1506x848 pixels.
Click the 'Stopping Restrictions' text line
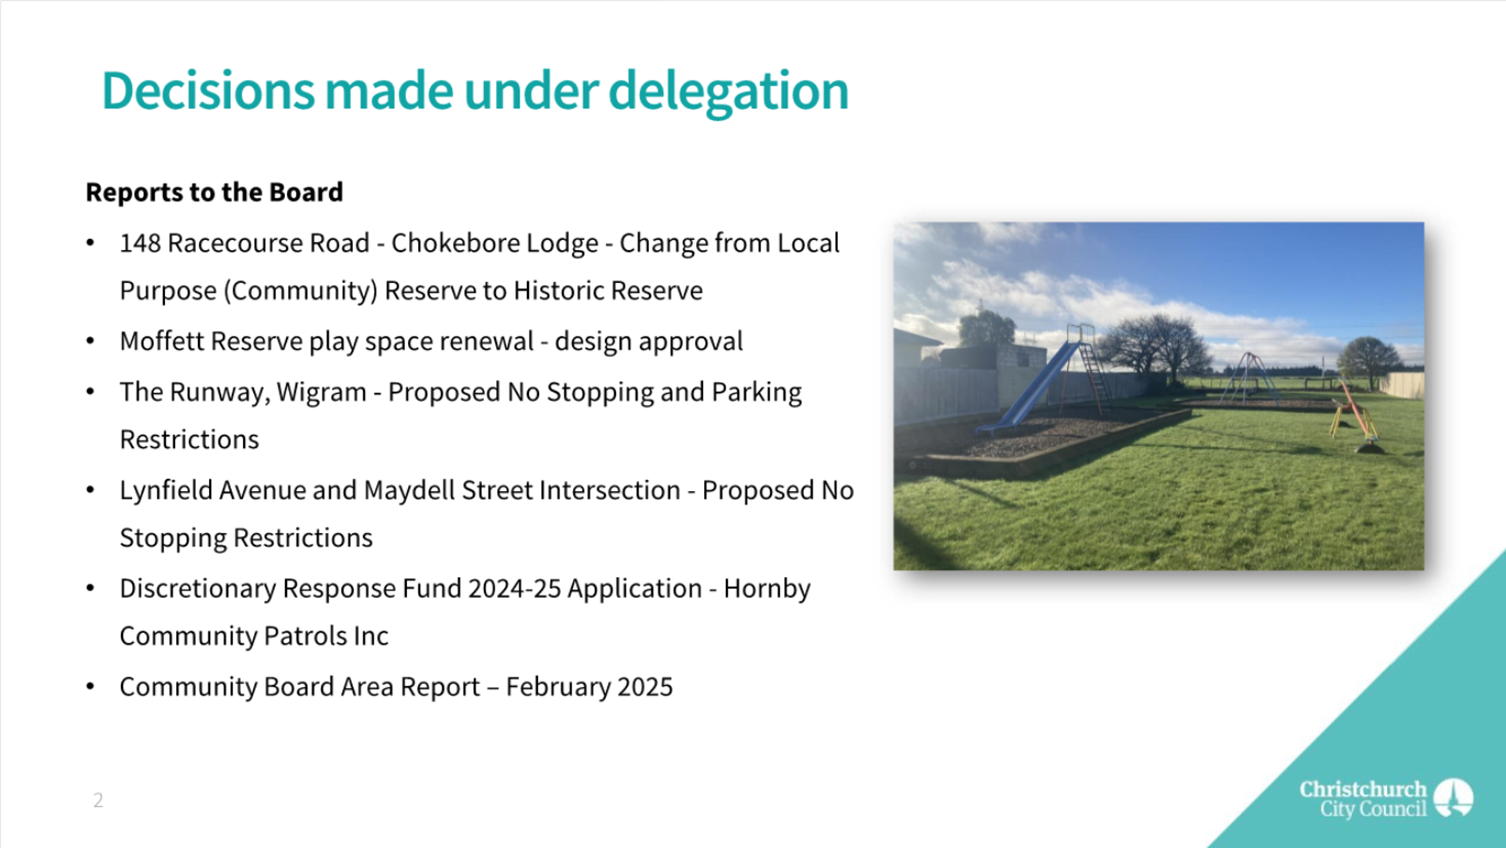246,538
